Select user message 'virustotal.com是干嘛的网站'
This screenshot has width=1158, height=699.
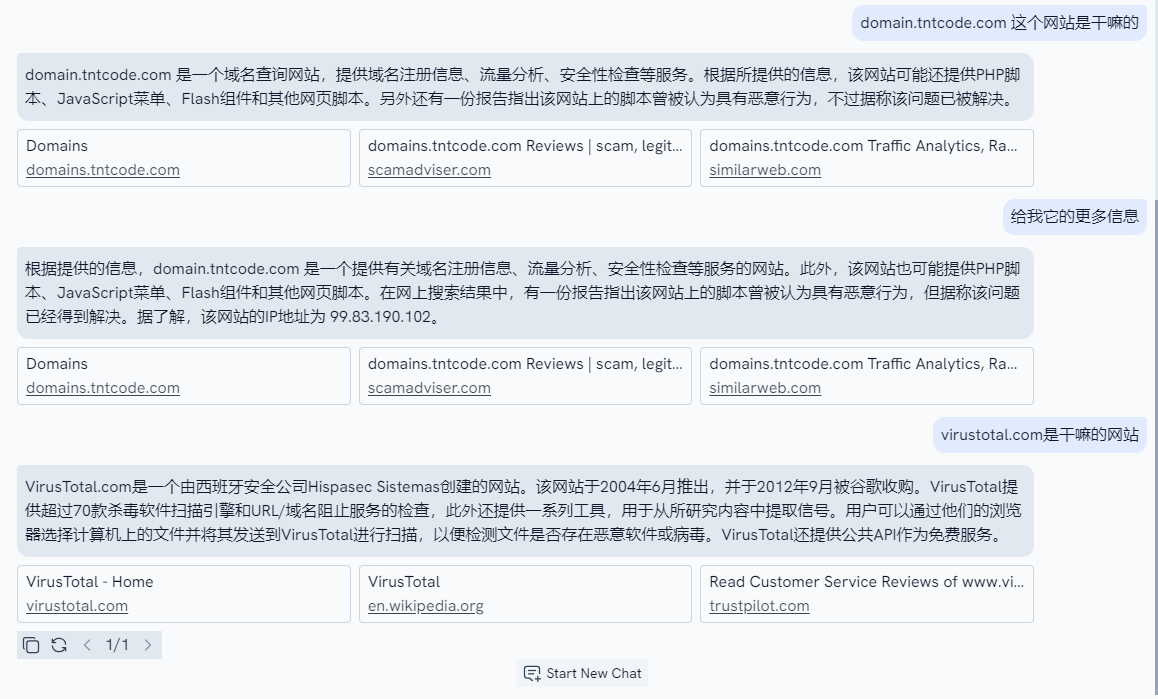click(1040, 434)
